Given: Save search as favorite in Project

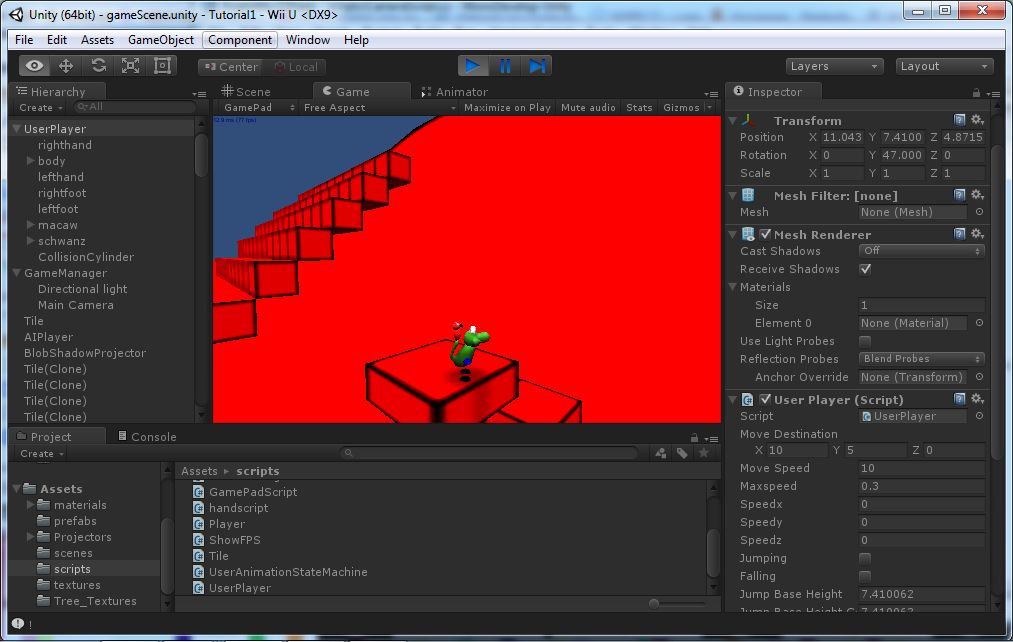Looking at the screenshot, I should coord(704,453).
